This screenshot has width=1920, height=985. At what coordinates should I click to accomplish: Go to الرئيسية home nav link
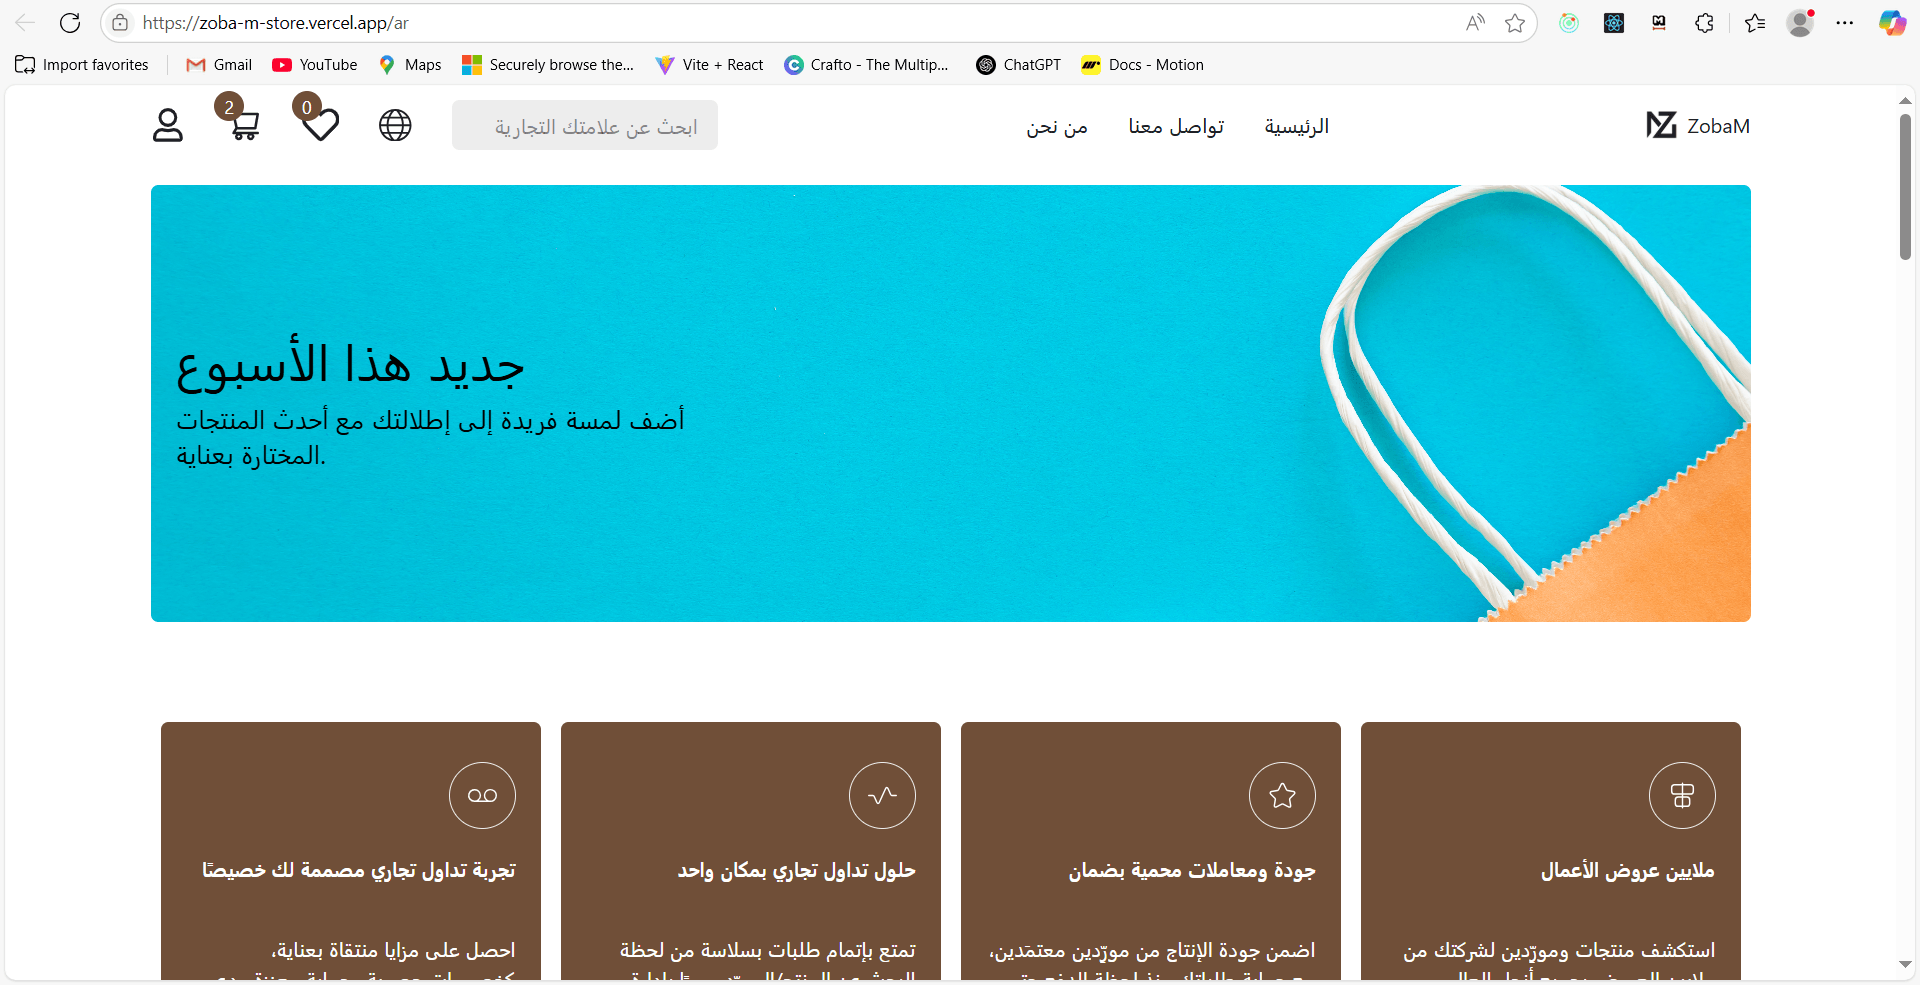[x=1297, y=126]
